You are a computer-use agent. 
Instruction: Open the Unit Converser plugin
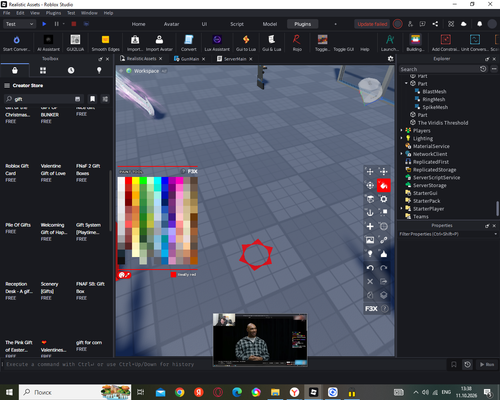475,43
